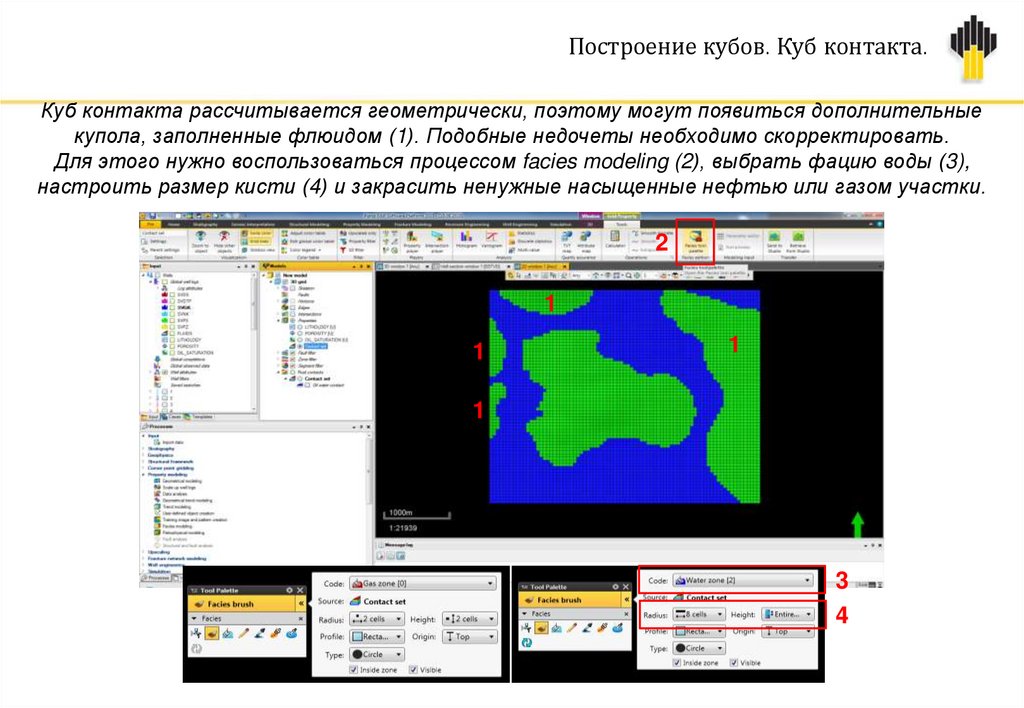Click blue refresh icon in Water zone palette
This screenshot has width=1024, height=708.
(526, 643)
